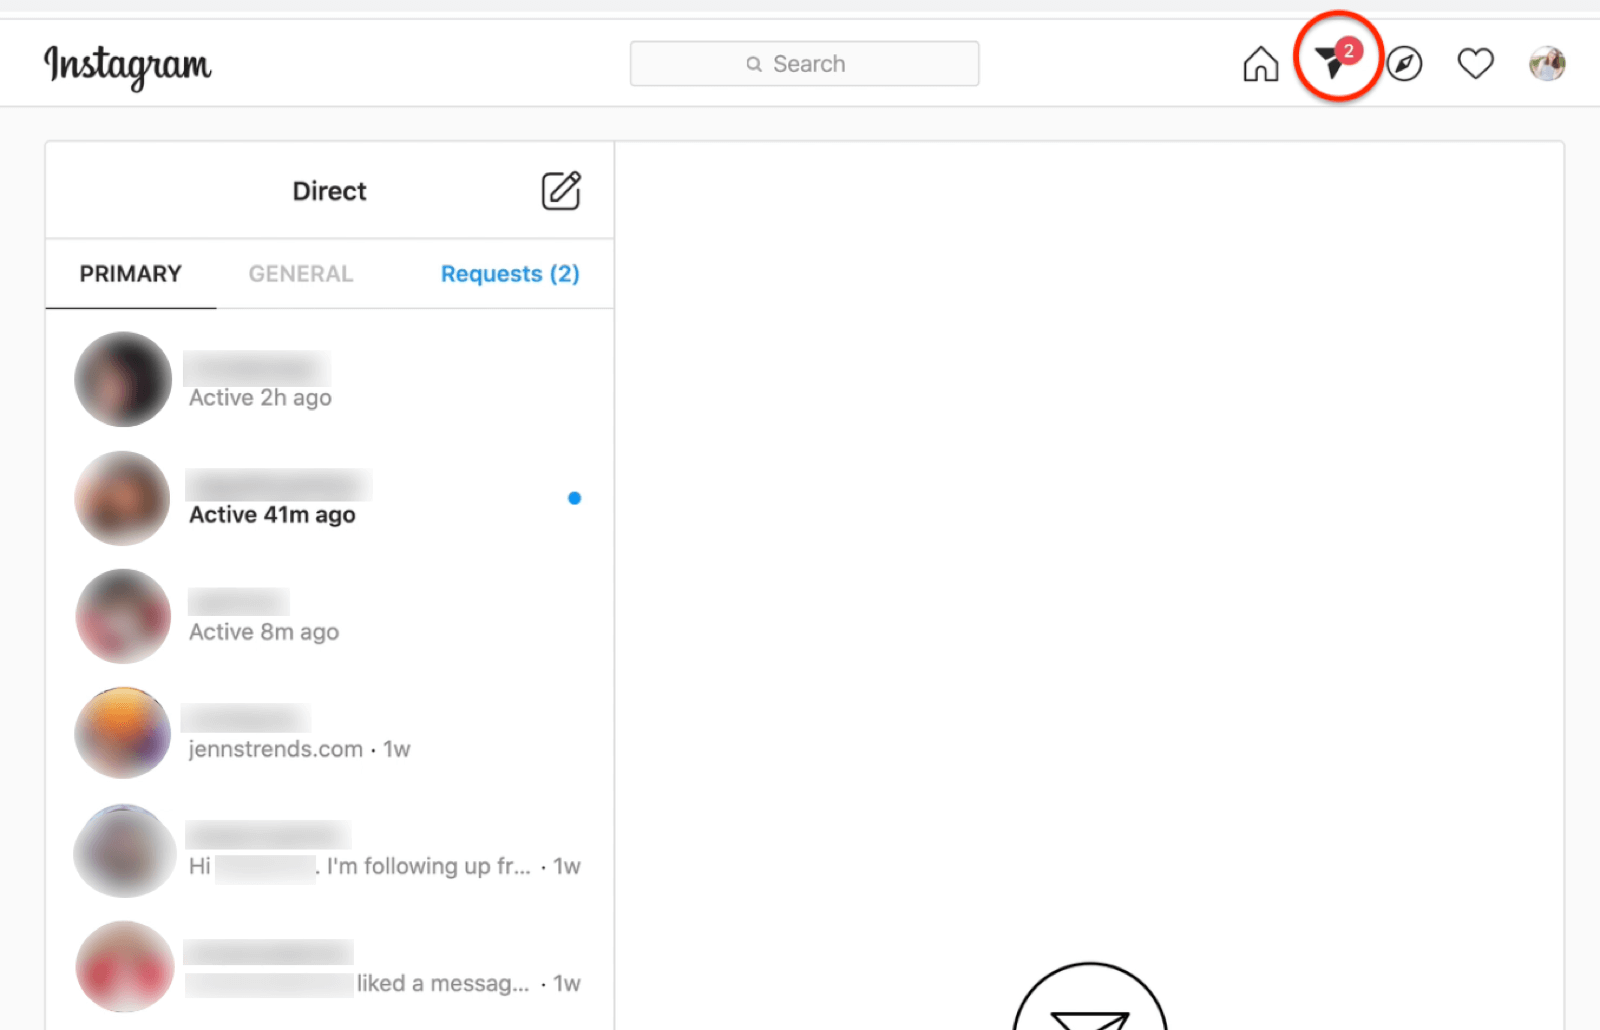Open message Requests (2) link
1600x1030 pixels.
pyautogui.click(x=510, y=274)
